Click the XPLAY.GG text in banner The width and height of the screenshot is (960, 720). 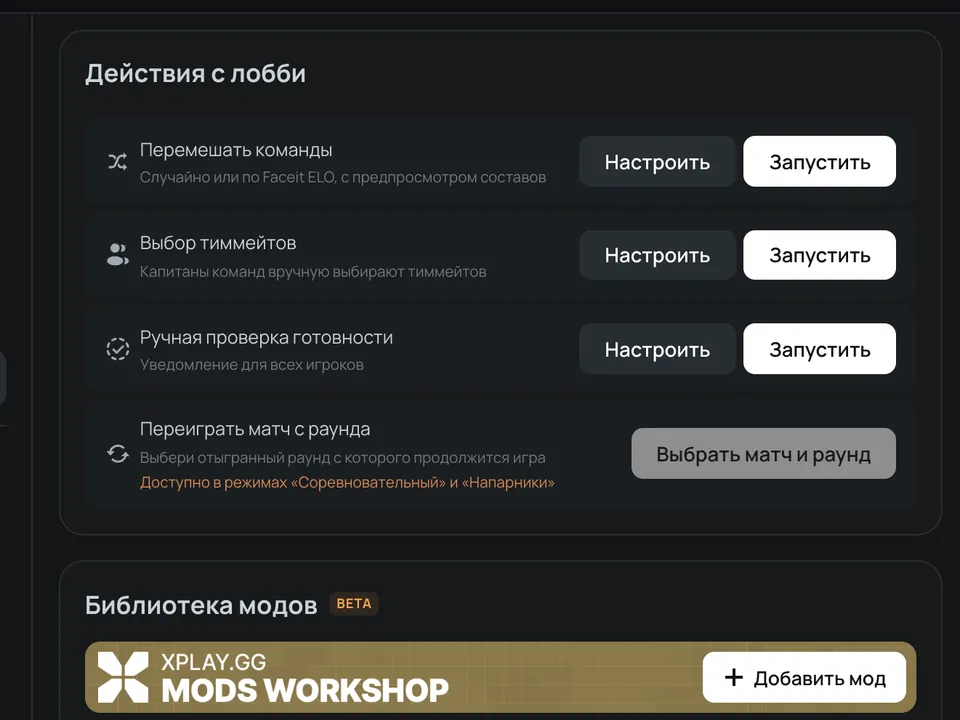click(214, 662)
